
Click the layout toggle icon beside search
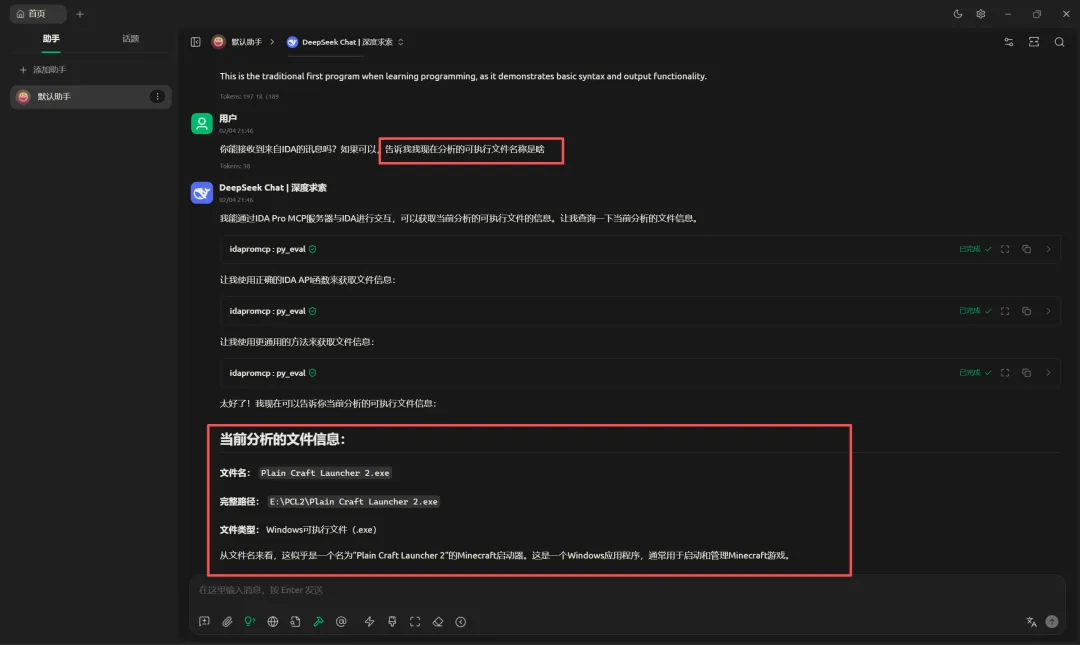pyautogui.click(x=1034, y=42)
